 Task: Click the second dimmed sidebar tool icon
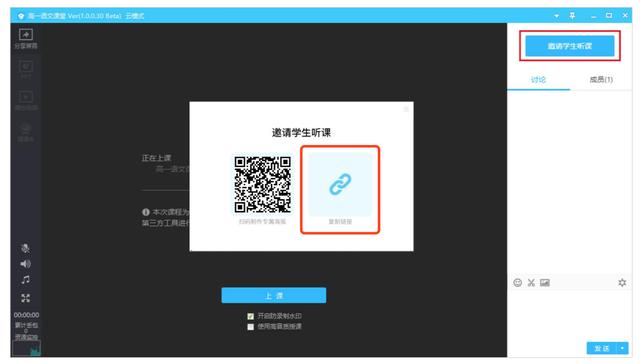tap(26, 67)
